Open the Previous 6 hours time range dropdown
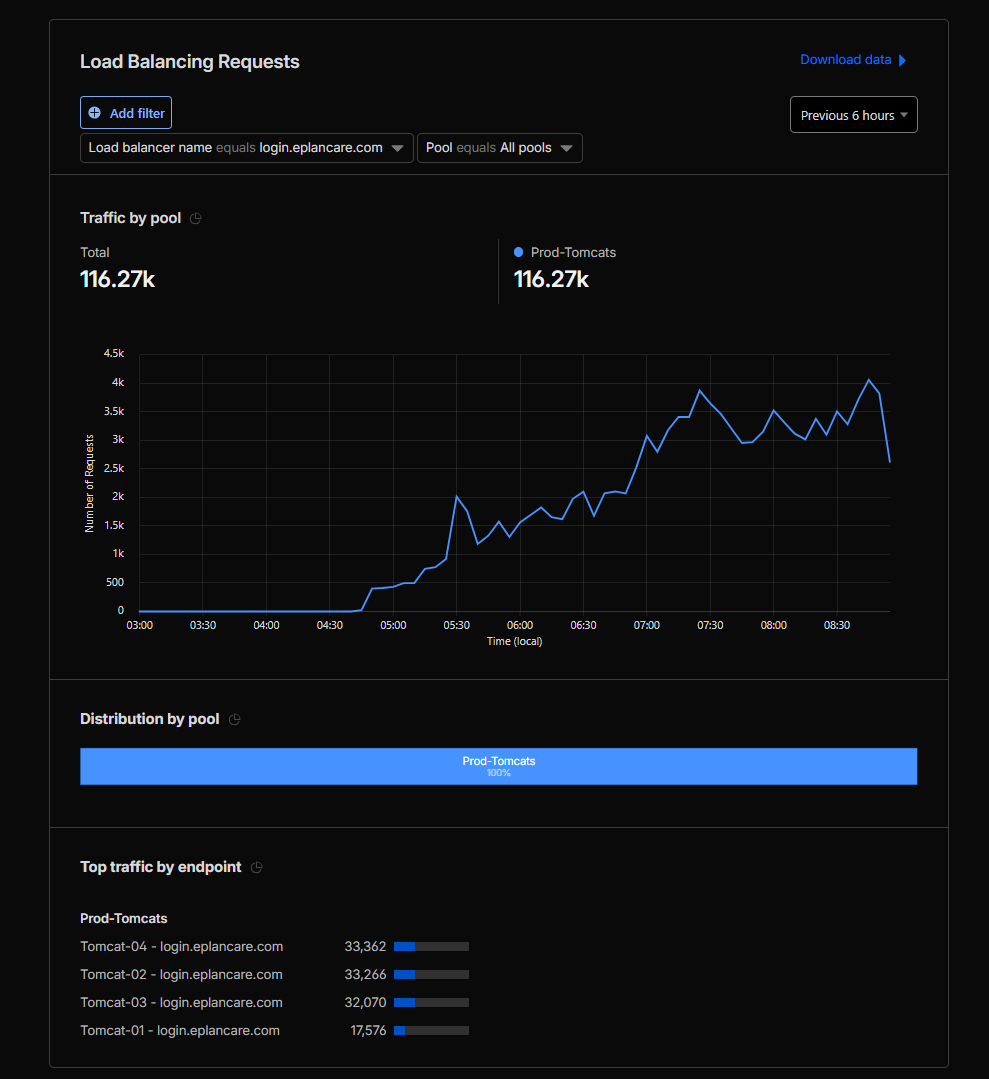The height and width of the screenshot is (1079, 989). click(x=853, y=115)
